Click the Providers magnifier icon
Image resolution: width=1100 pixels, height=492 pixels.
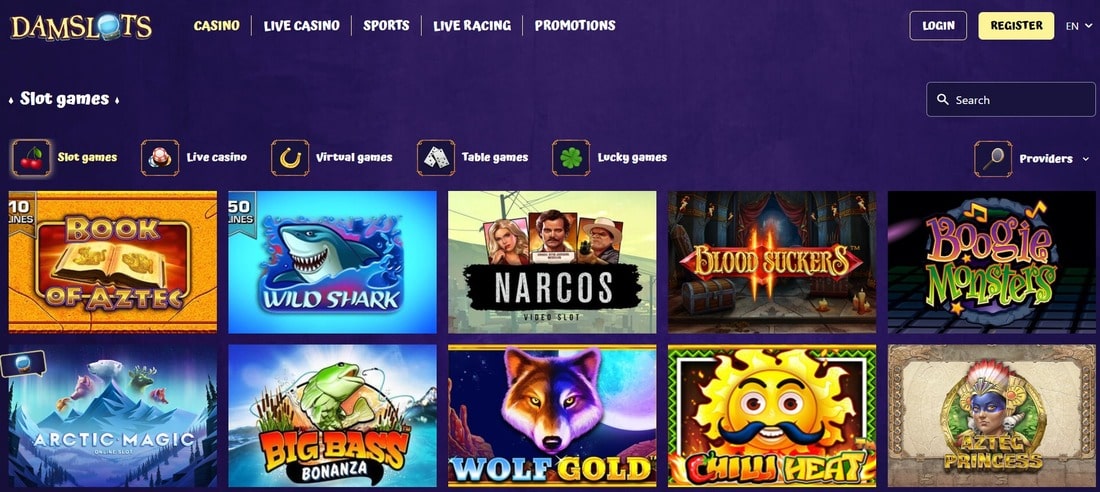[x=993, y=159]
